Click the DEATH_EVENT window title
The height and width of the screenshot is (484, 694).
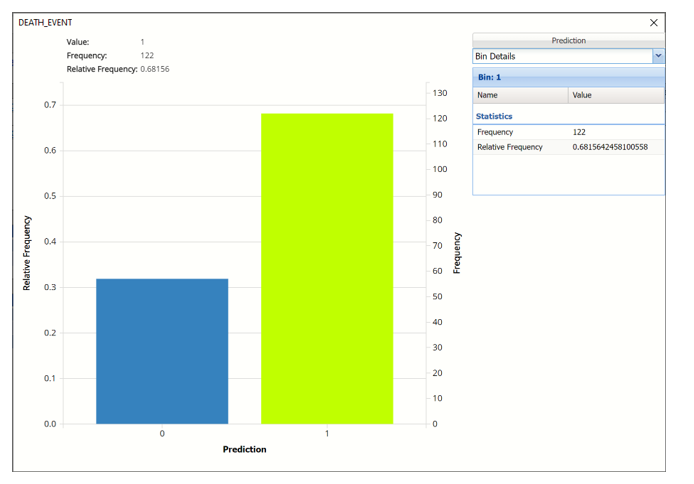pyautogui.click(x=45, y=22)
